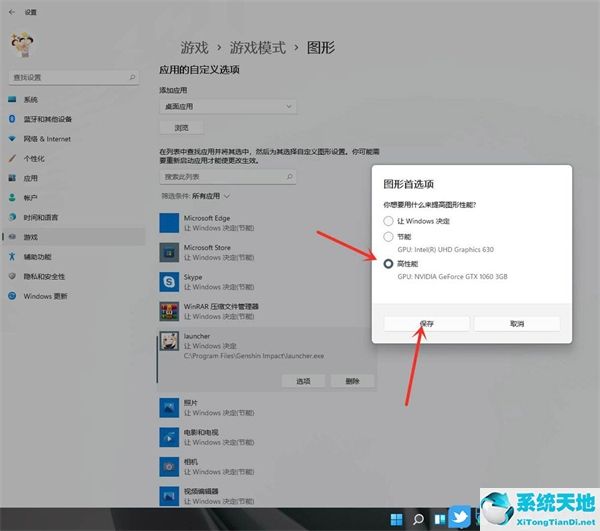Screen dimensions: 600x531
Task: Click the Accounts person icon
Action: [x=12, y=197]
